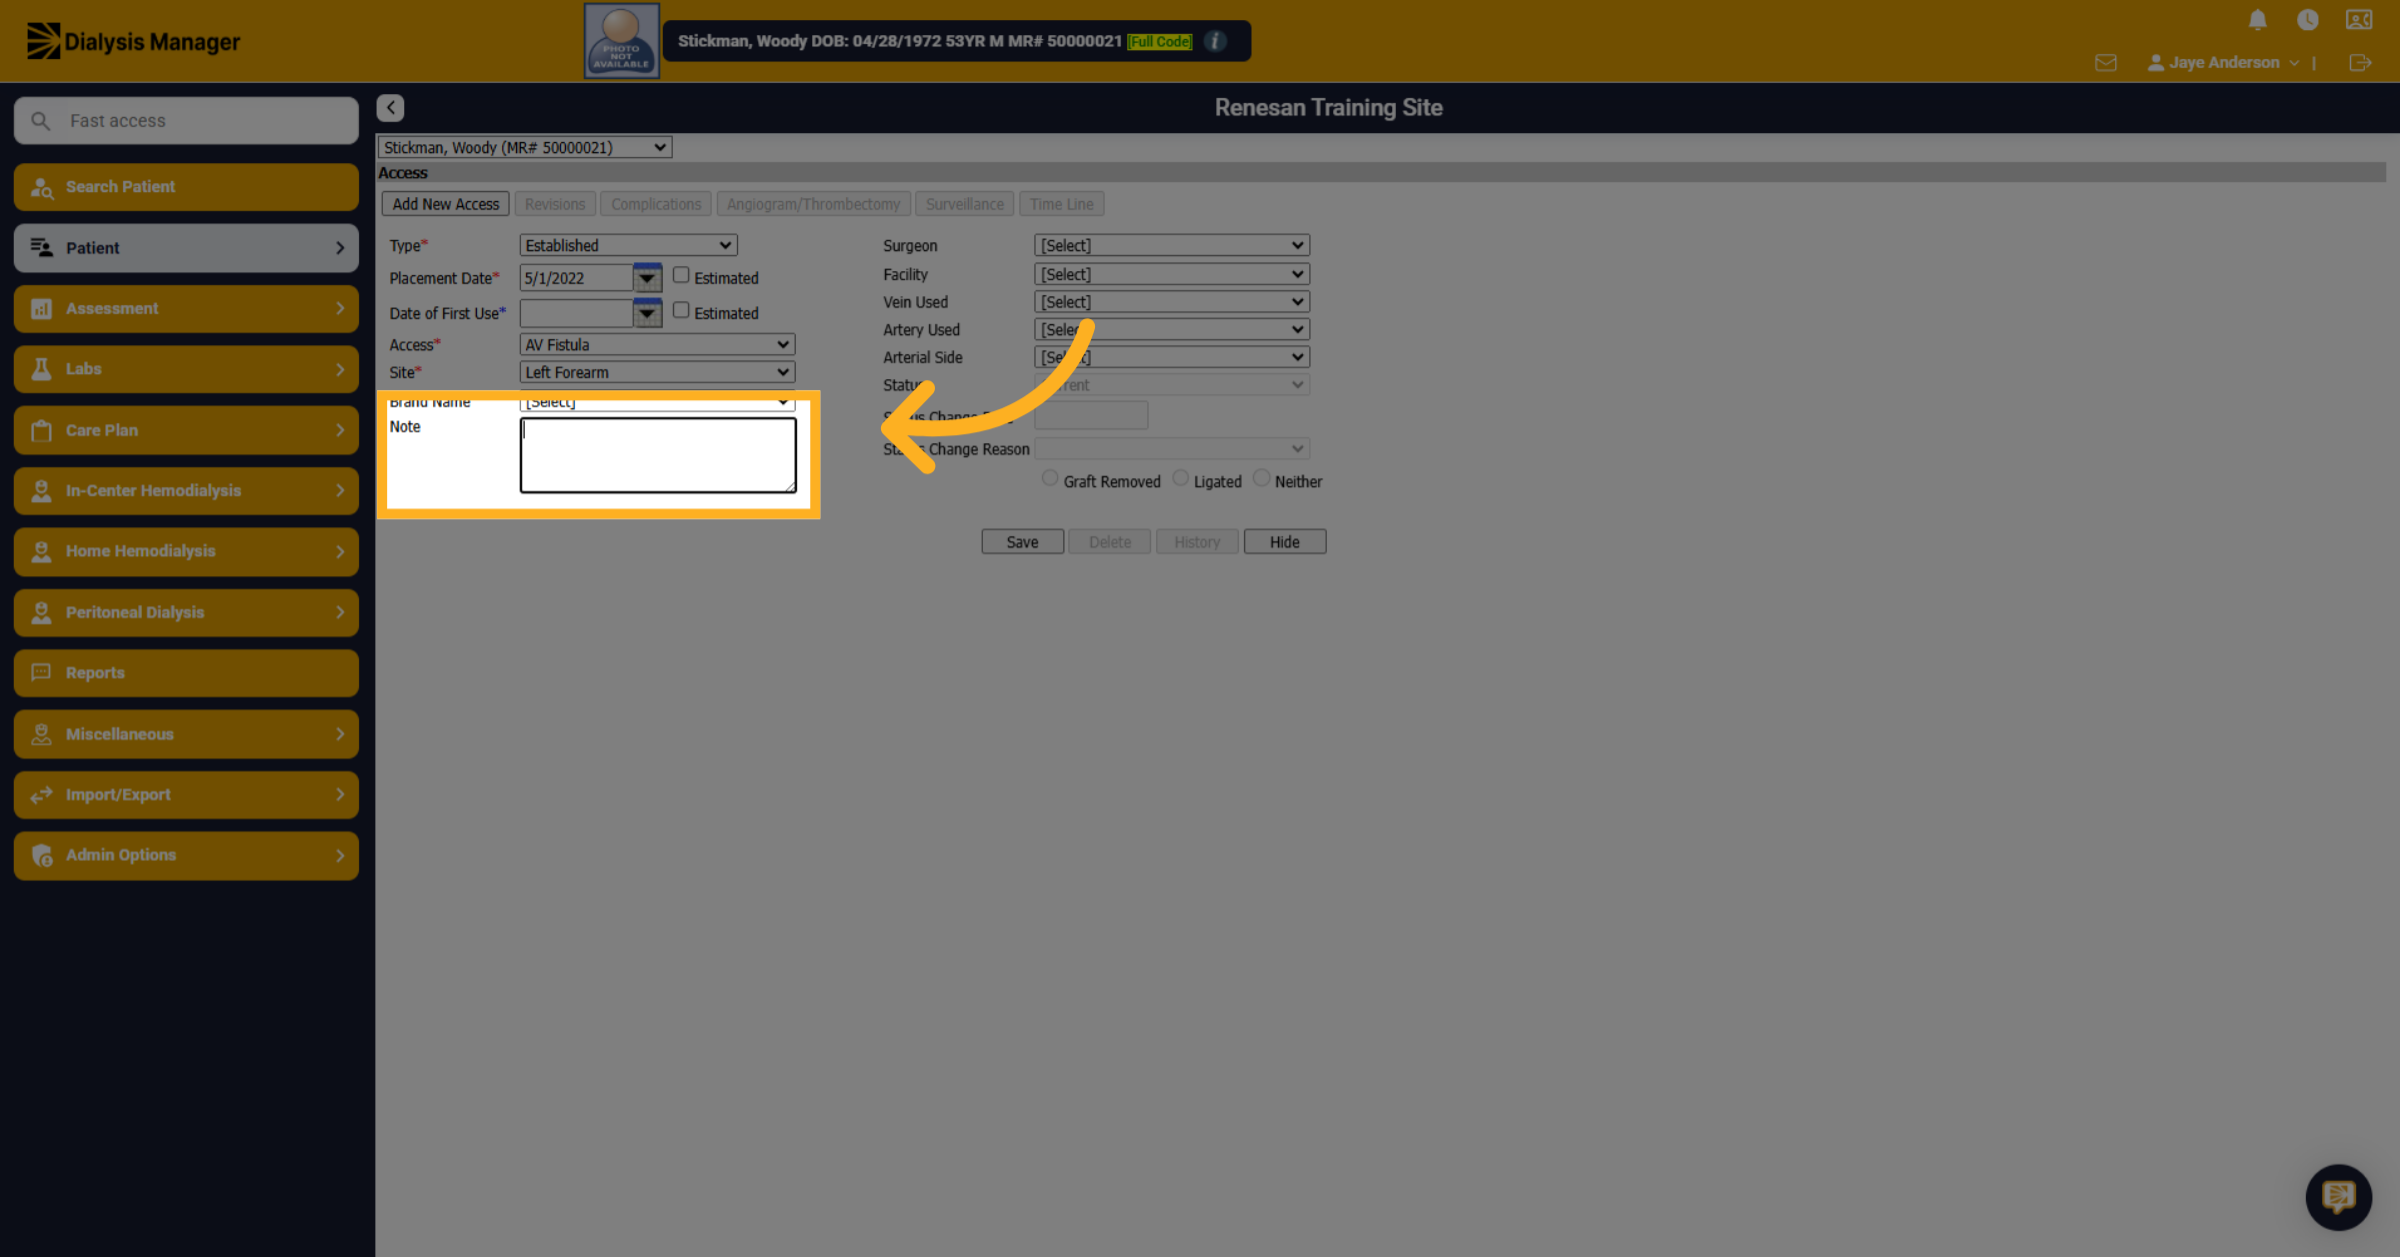Open the chat support icon
This screenshot has height=1257, width=2400.
click(x=2338, y=1196)
